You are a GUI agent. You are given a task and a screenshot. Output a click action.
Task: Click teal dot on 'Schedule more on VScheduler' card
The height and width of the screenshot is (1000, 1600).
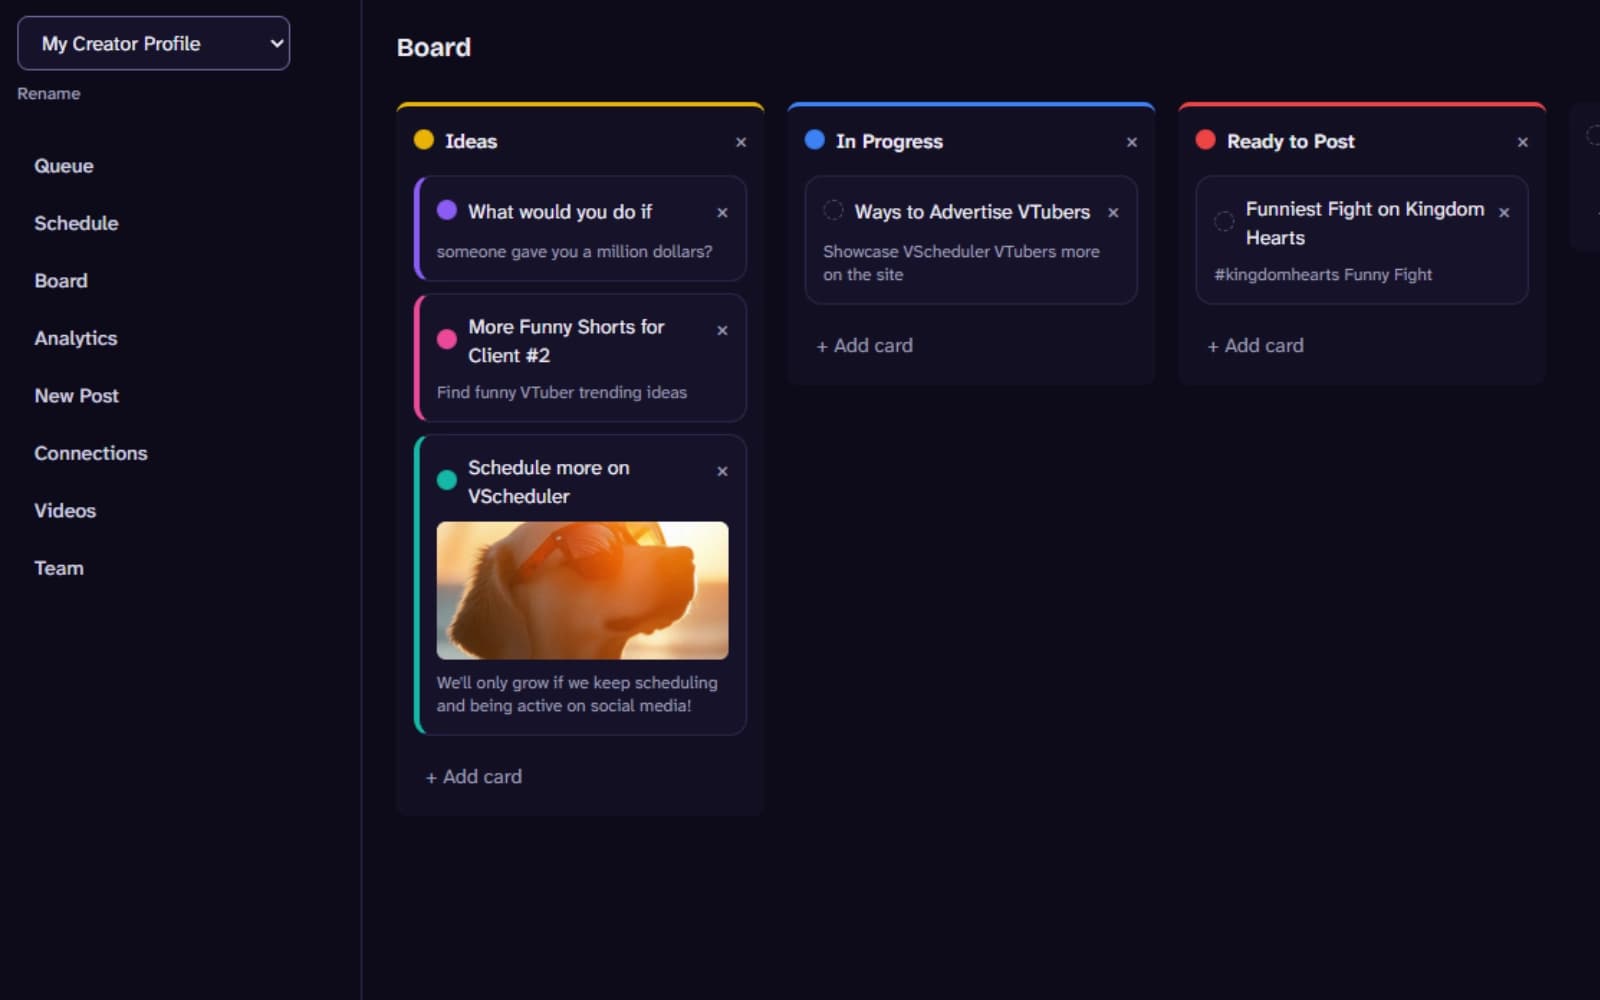point(447,480)
